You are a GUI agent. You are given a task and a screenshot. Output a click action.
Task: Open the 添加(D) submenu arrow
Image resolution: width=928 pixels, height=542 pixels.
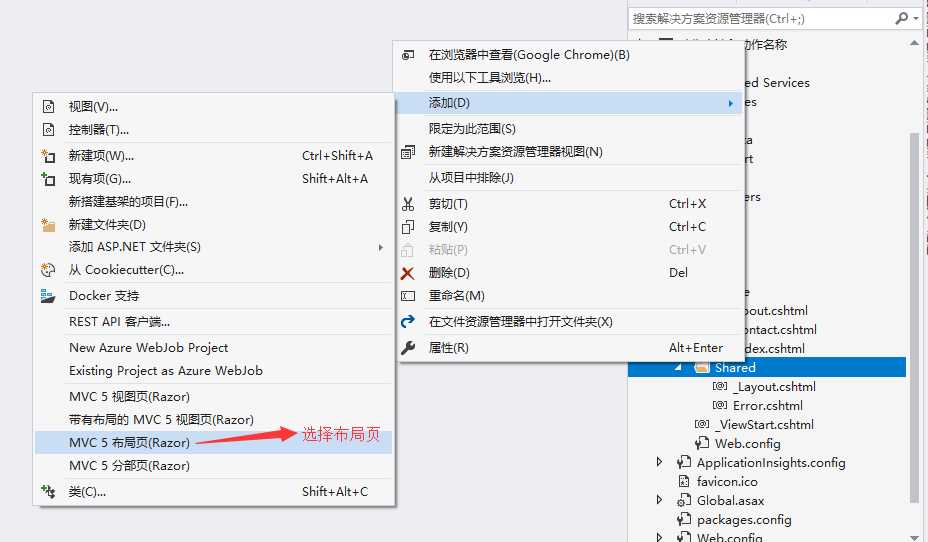[x=731, y=104]
